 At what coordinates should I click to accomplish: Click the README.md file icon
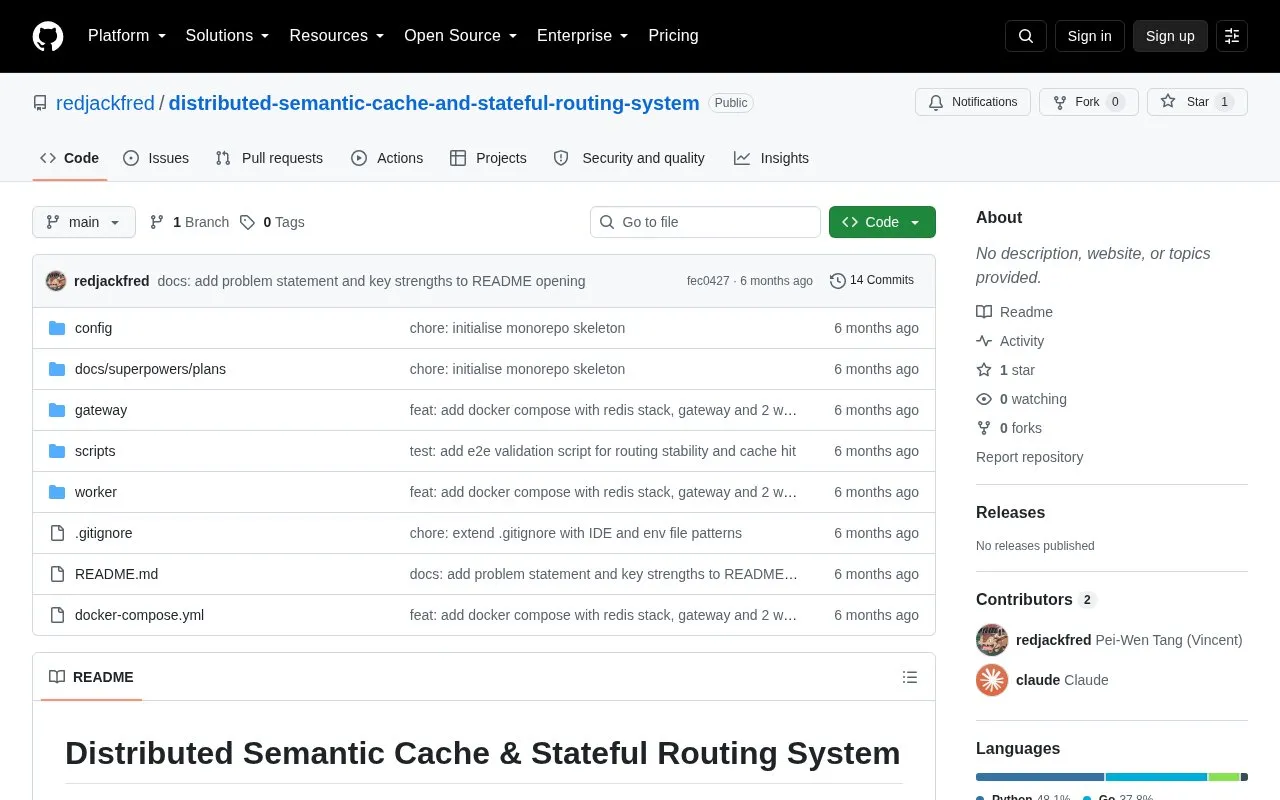pos(57,574)
